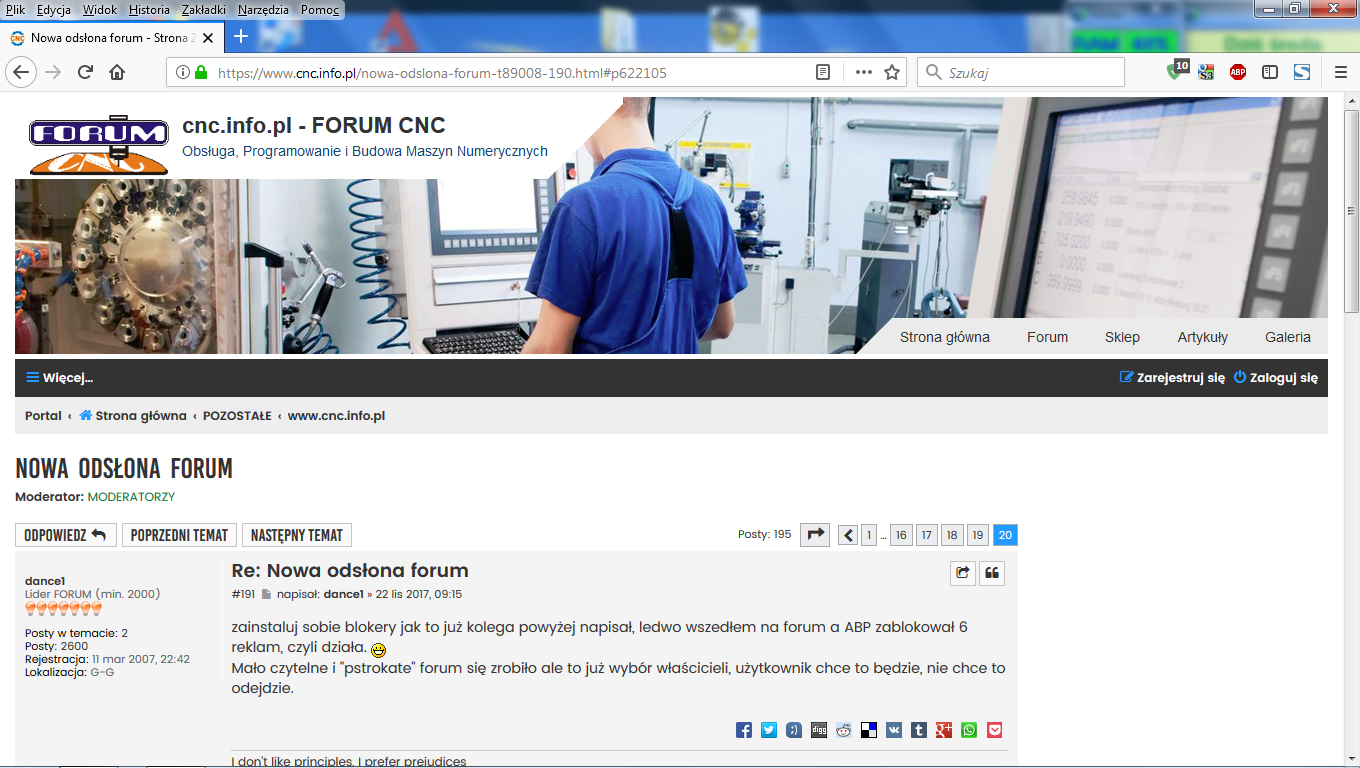This screenshot has height=768, width=1360.
Task: Share post on Tumblr
Action: coord(919,730)
